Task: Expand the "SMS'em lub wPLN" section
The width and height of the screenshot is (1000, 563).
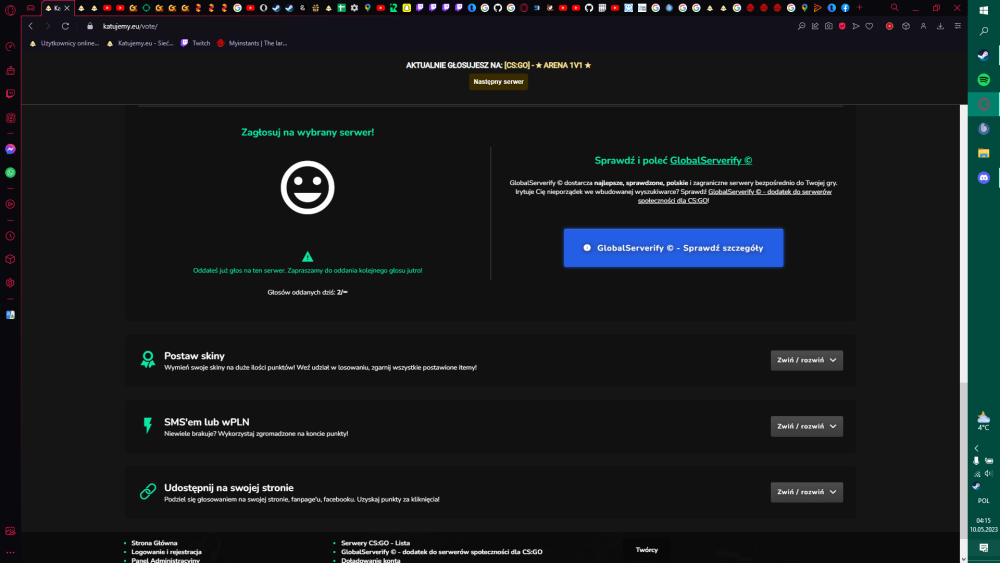Action: pyautogui.click(x=807, y=427)
